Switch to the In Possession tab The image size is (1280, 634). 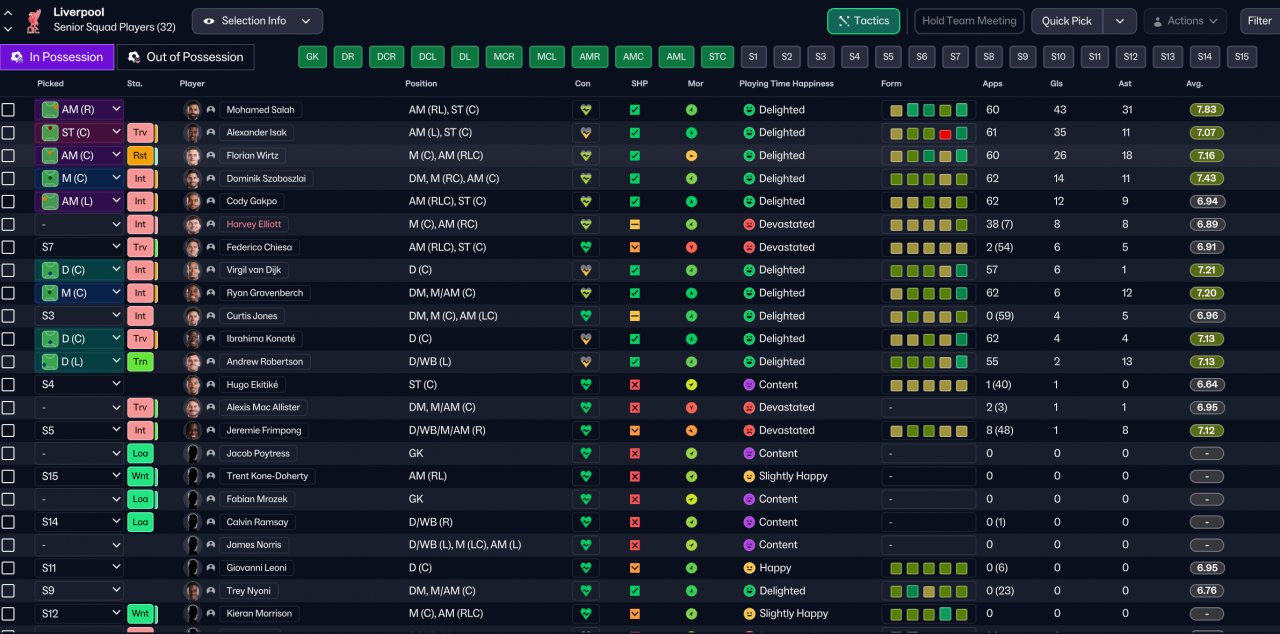point(56,57)
